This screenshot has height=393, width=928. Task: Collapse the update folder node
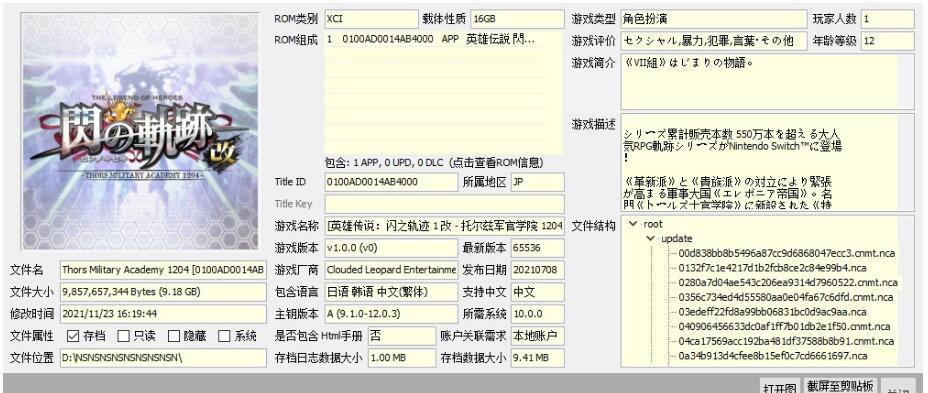point(651,239)
